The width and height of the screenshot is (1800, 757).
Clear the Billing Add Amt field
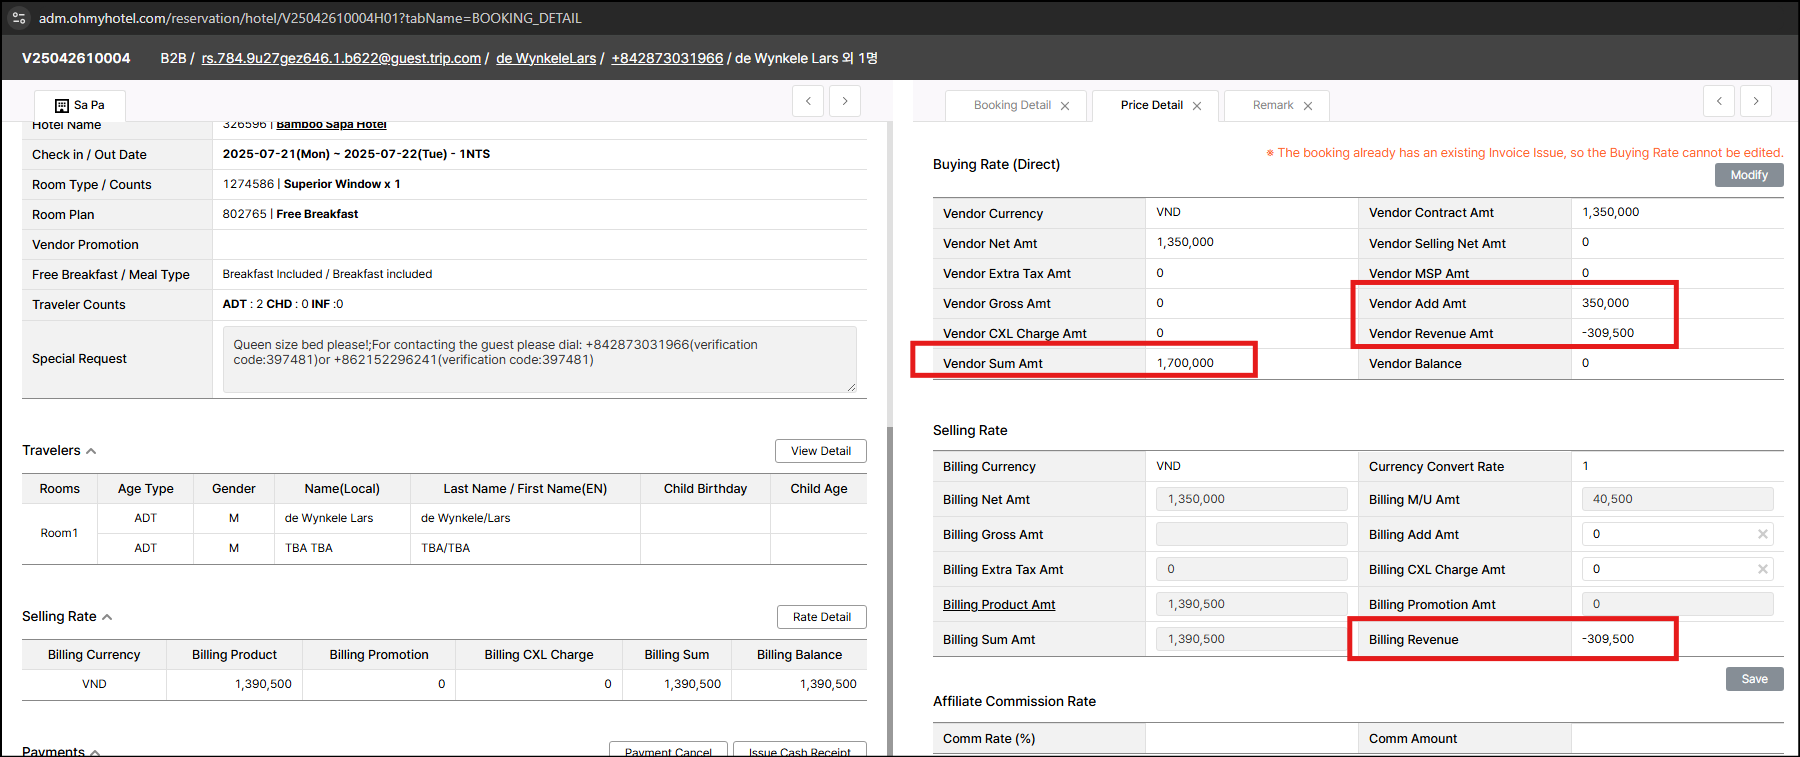click(1762, 534)
